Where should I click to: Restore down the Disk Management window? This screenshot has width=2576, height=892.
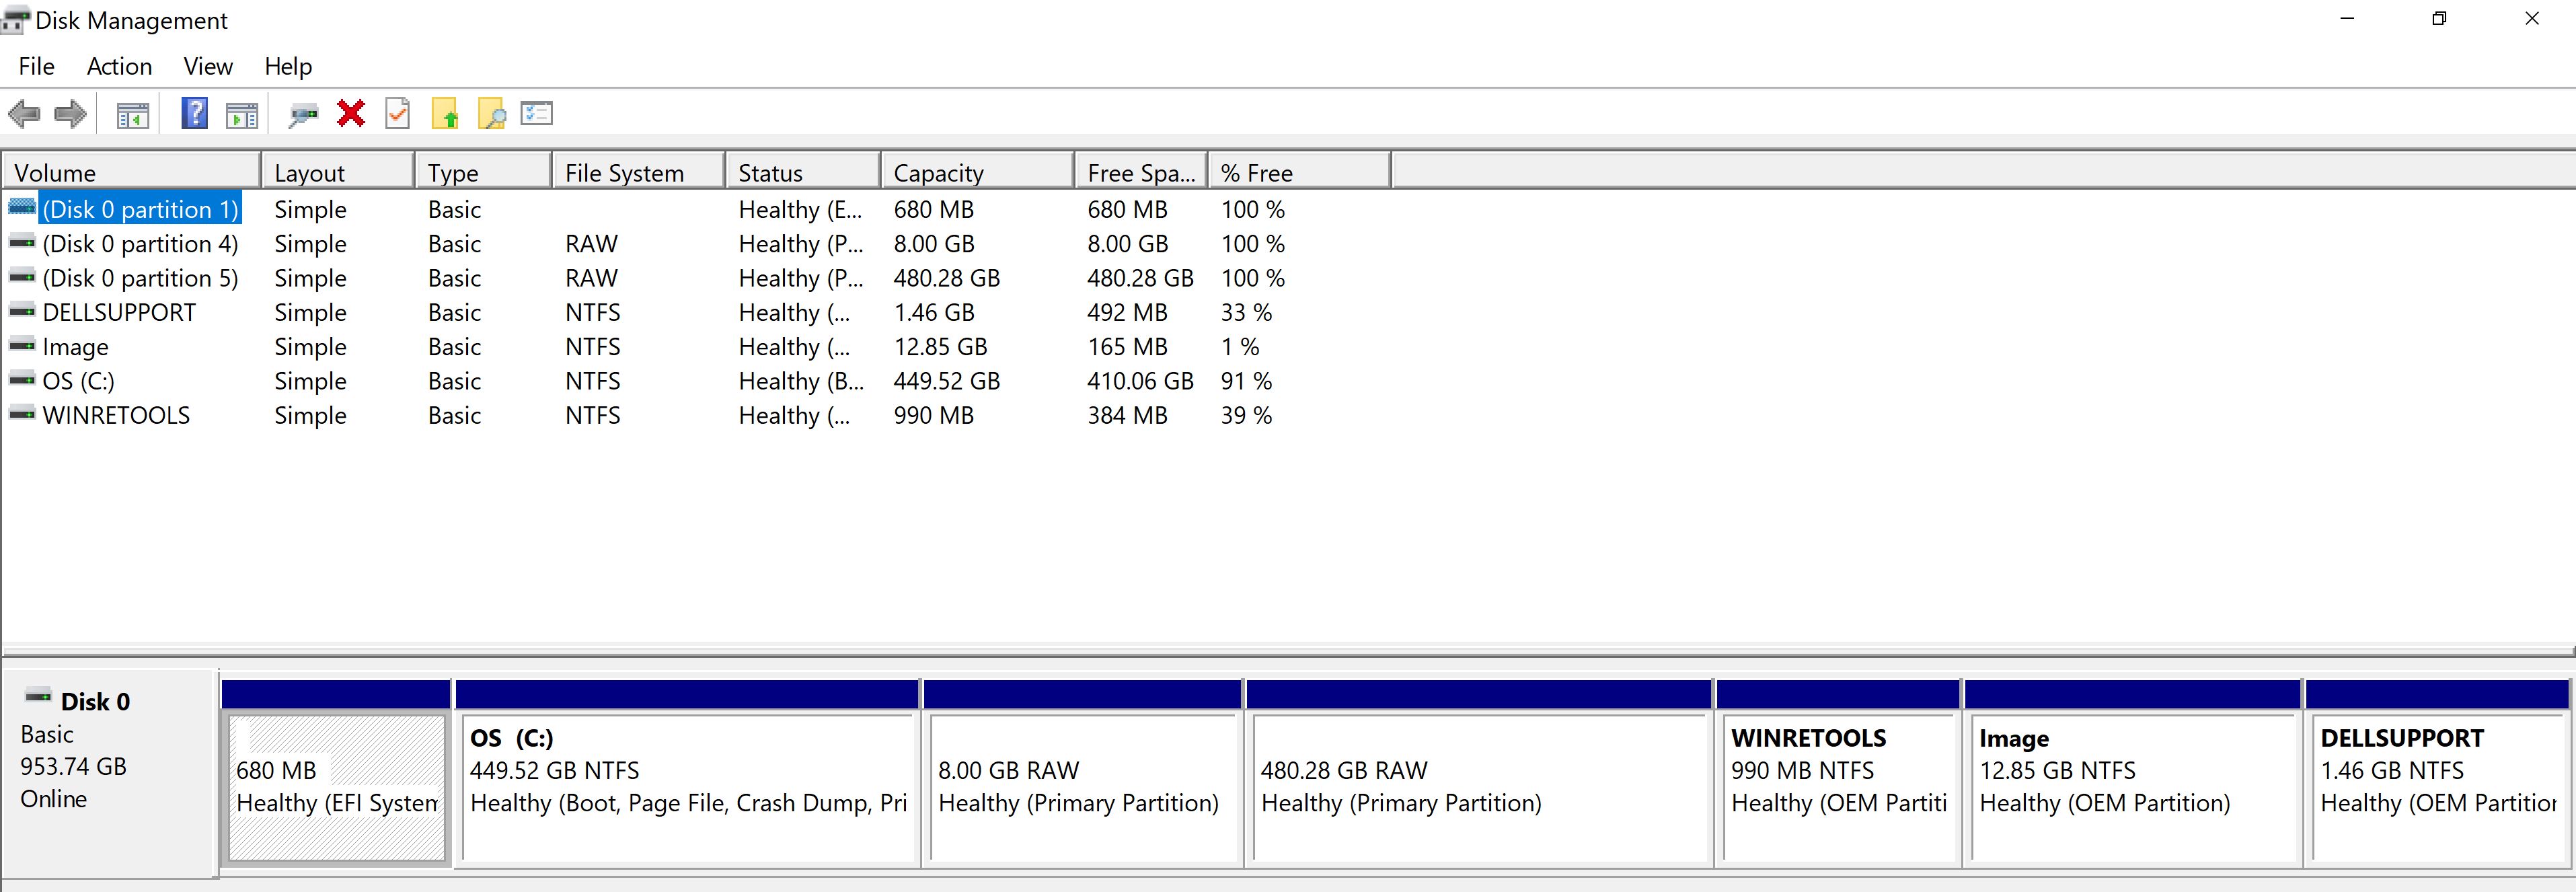[x=2440, y=19]
